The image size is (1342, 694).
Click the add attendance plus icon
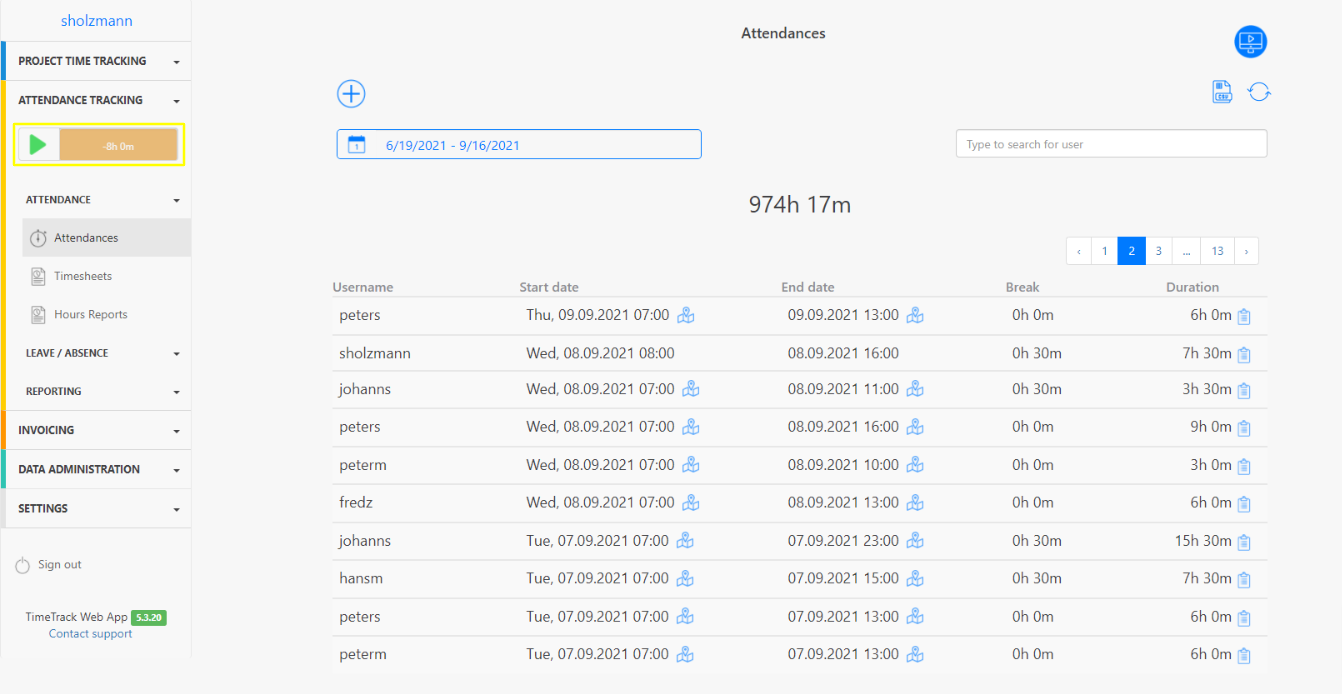(351, 94)
